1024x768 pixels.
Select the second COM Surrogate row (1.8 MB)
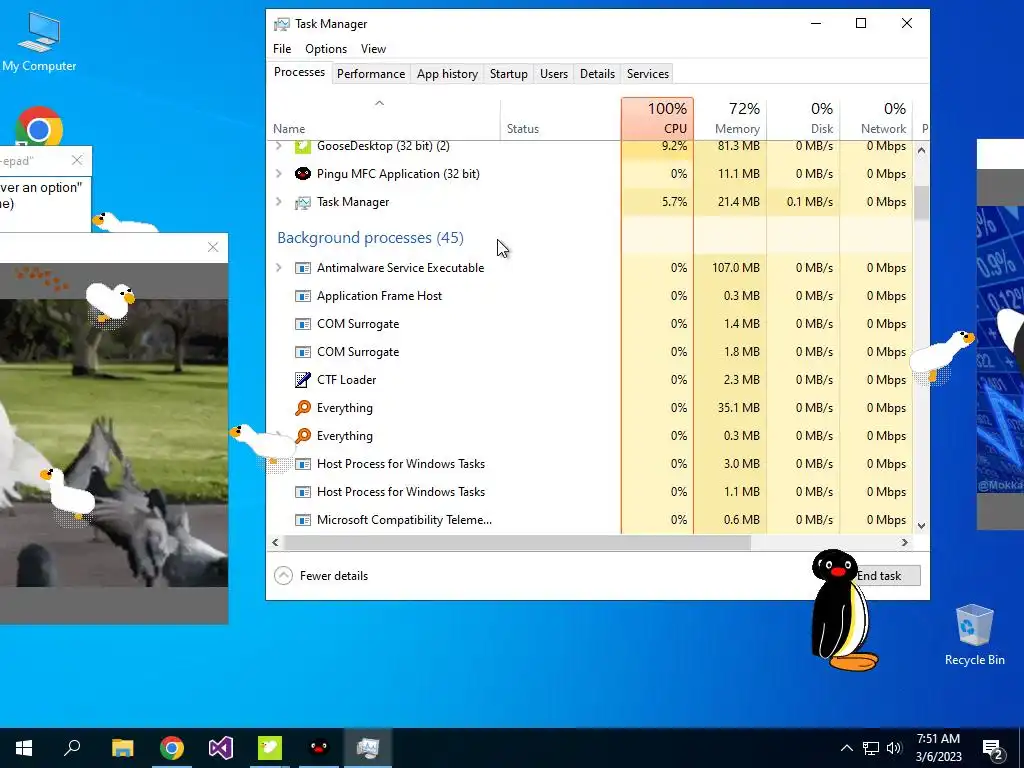tap(590, 351)
